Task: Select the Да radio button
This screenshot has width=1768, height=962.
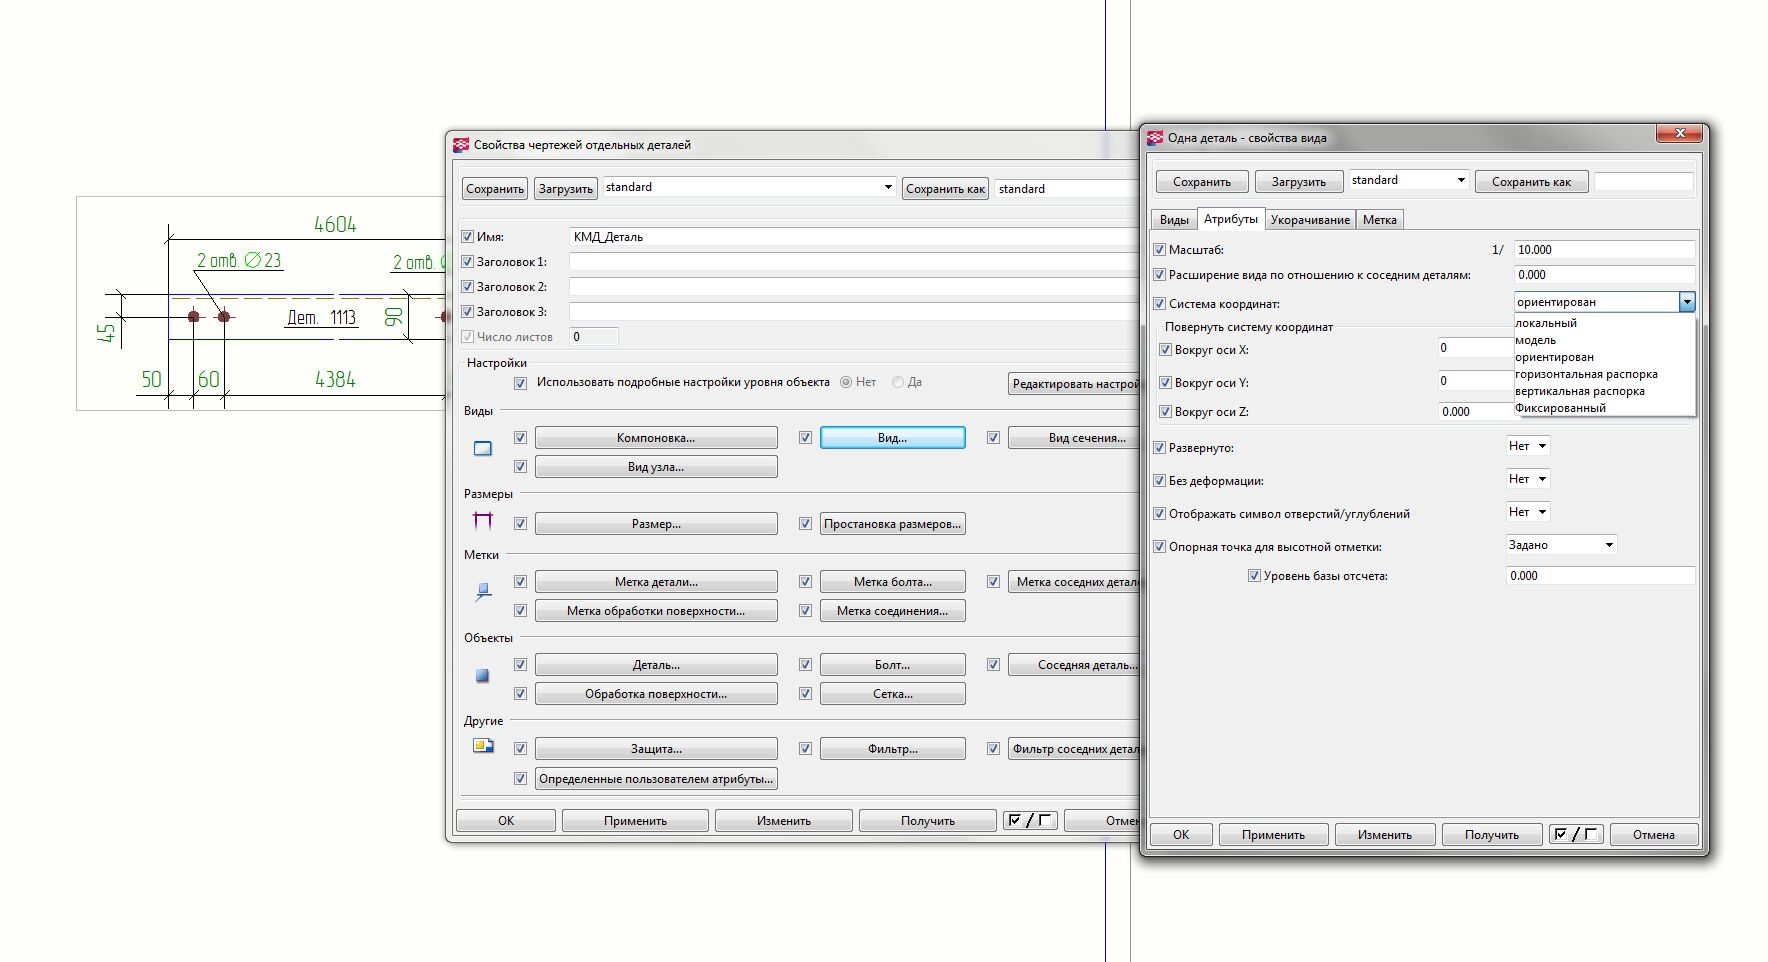Action: point(898,382)
